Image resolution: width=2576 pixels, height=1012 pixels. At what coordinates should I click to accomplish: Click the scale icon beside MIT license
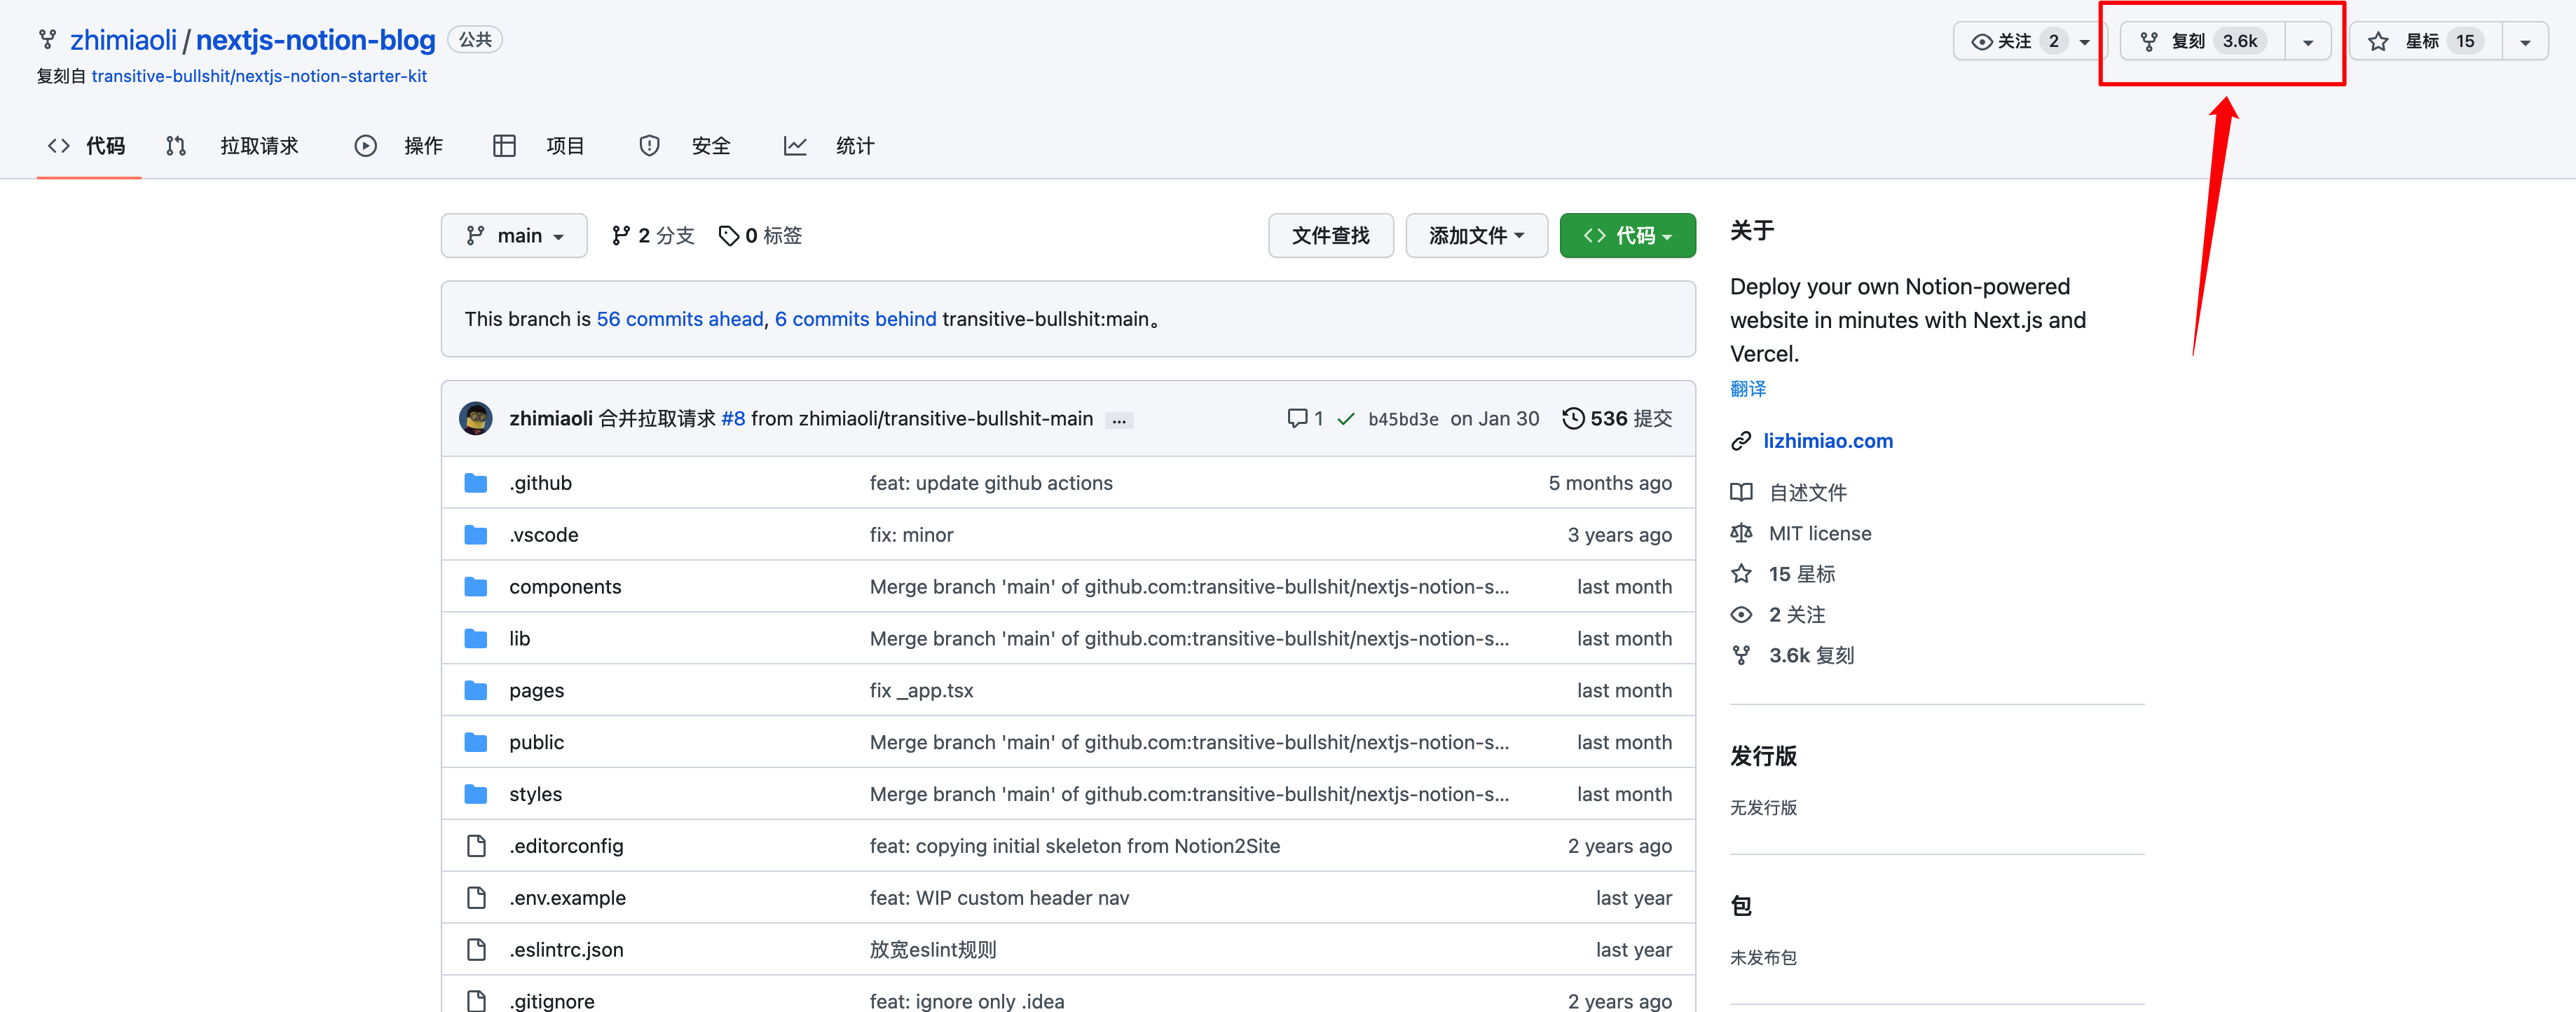[1741, 533]
